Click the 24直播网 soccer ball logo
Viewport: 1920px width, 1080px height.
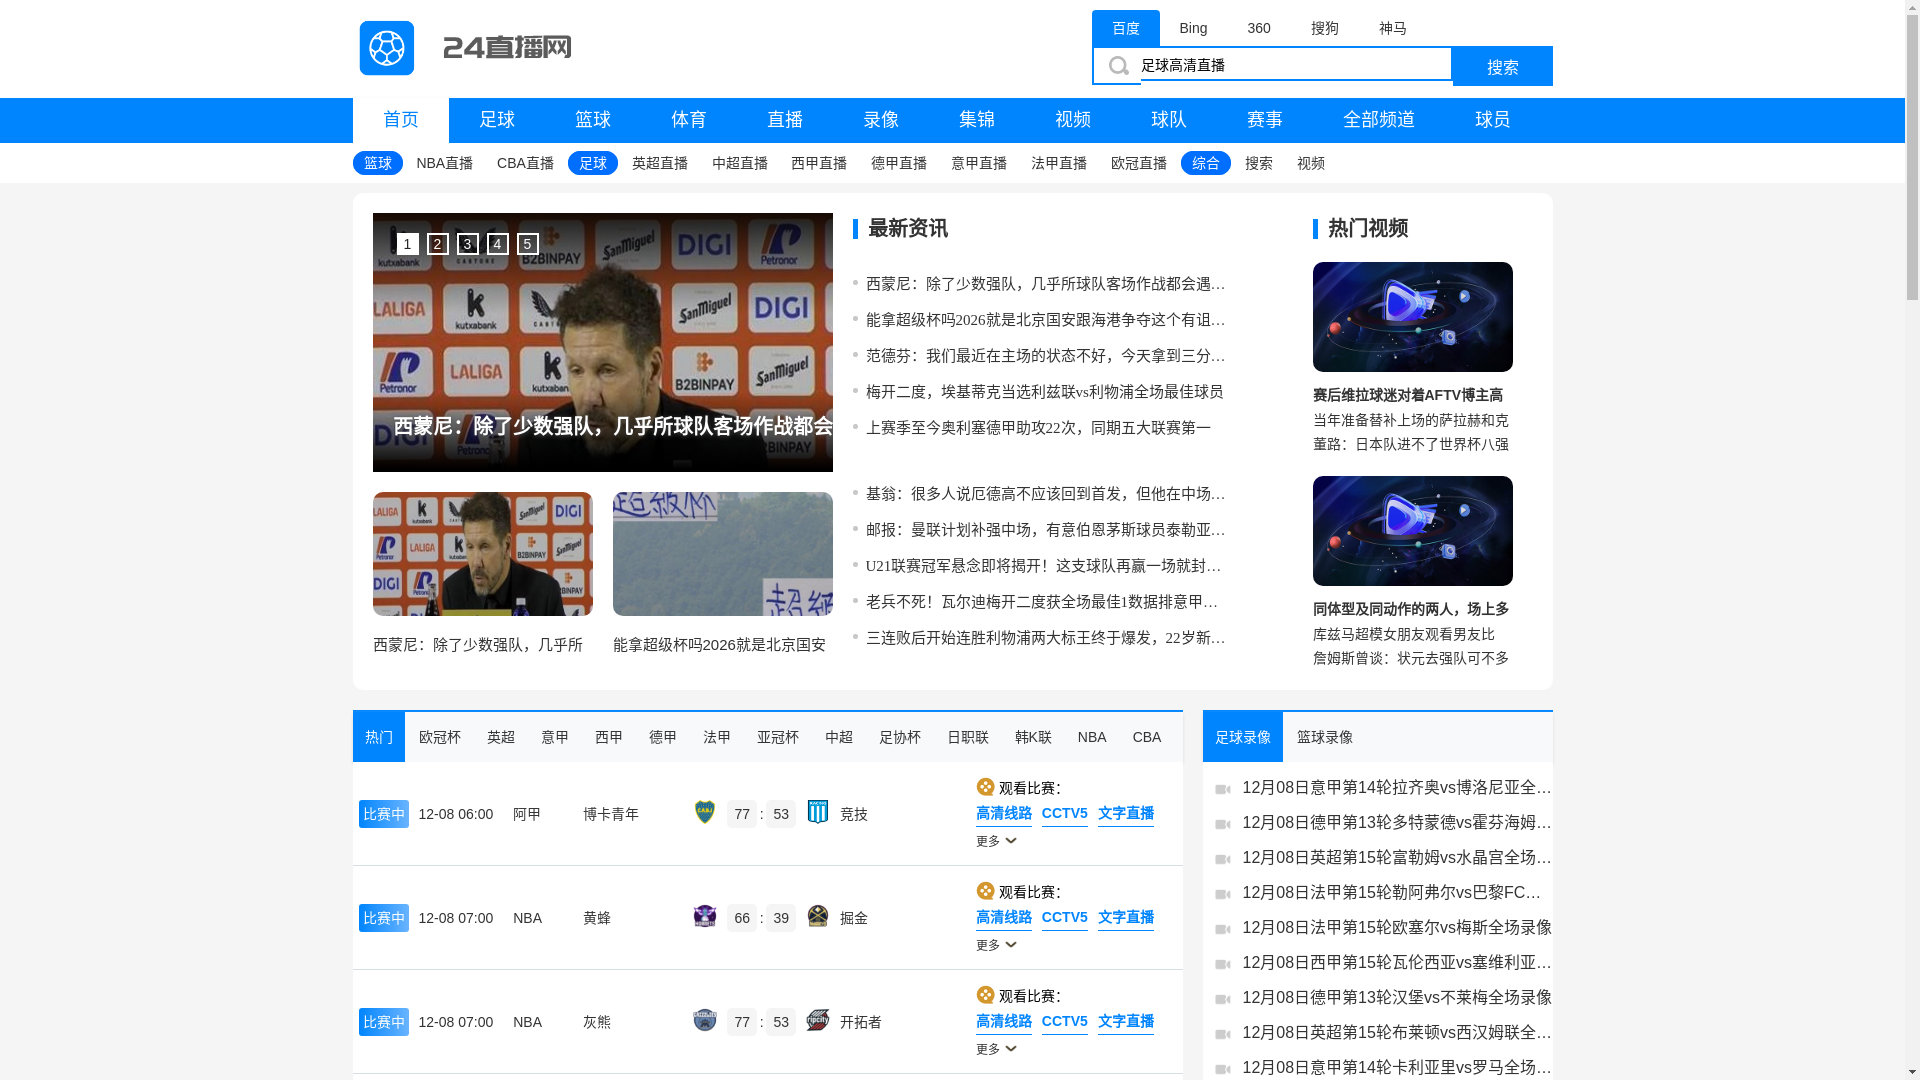[387, 48]
